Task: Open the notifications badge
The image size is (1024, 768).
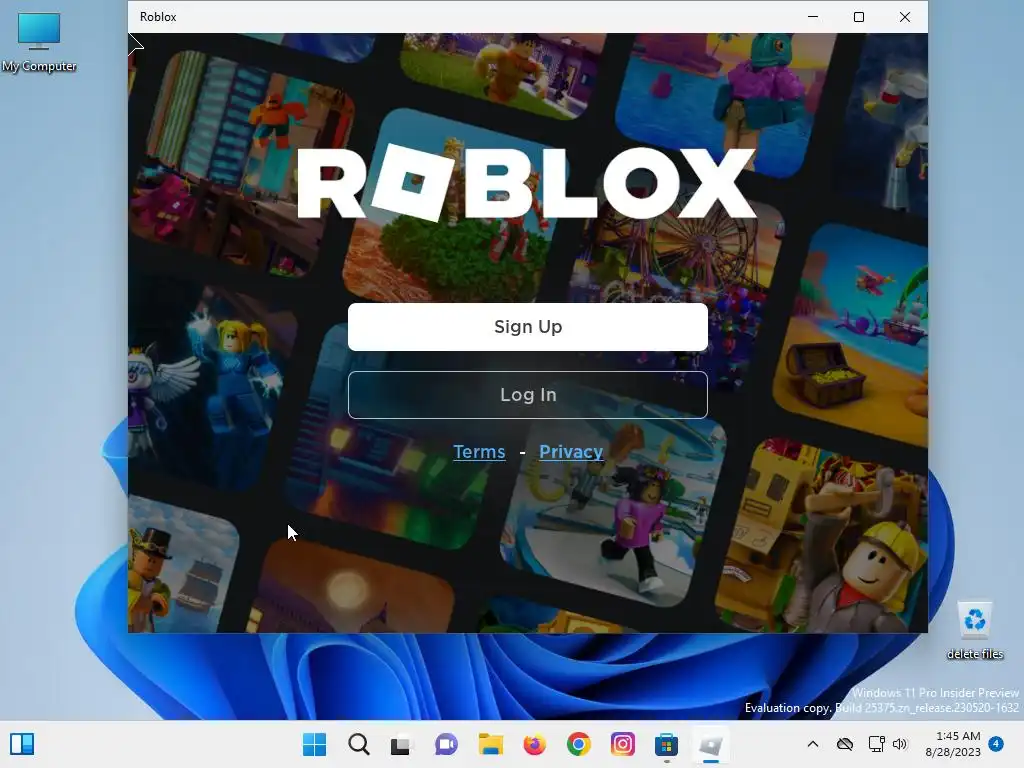Action: click(x=996, y=743)
